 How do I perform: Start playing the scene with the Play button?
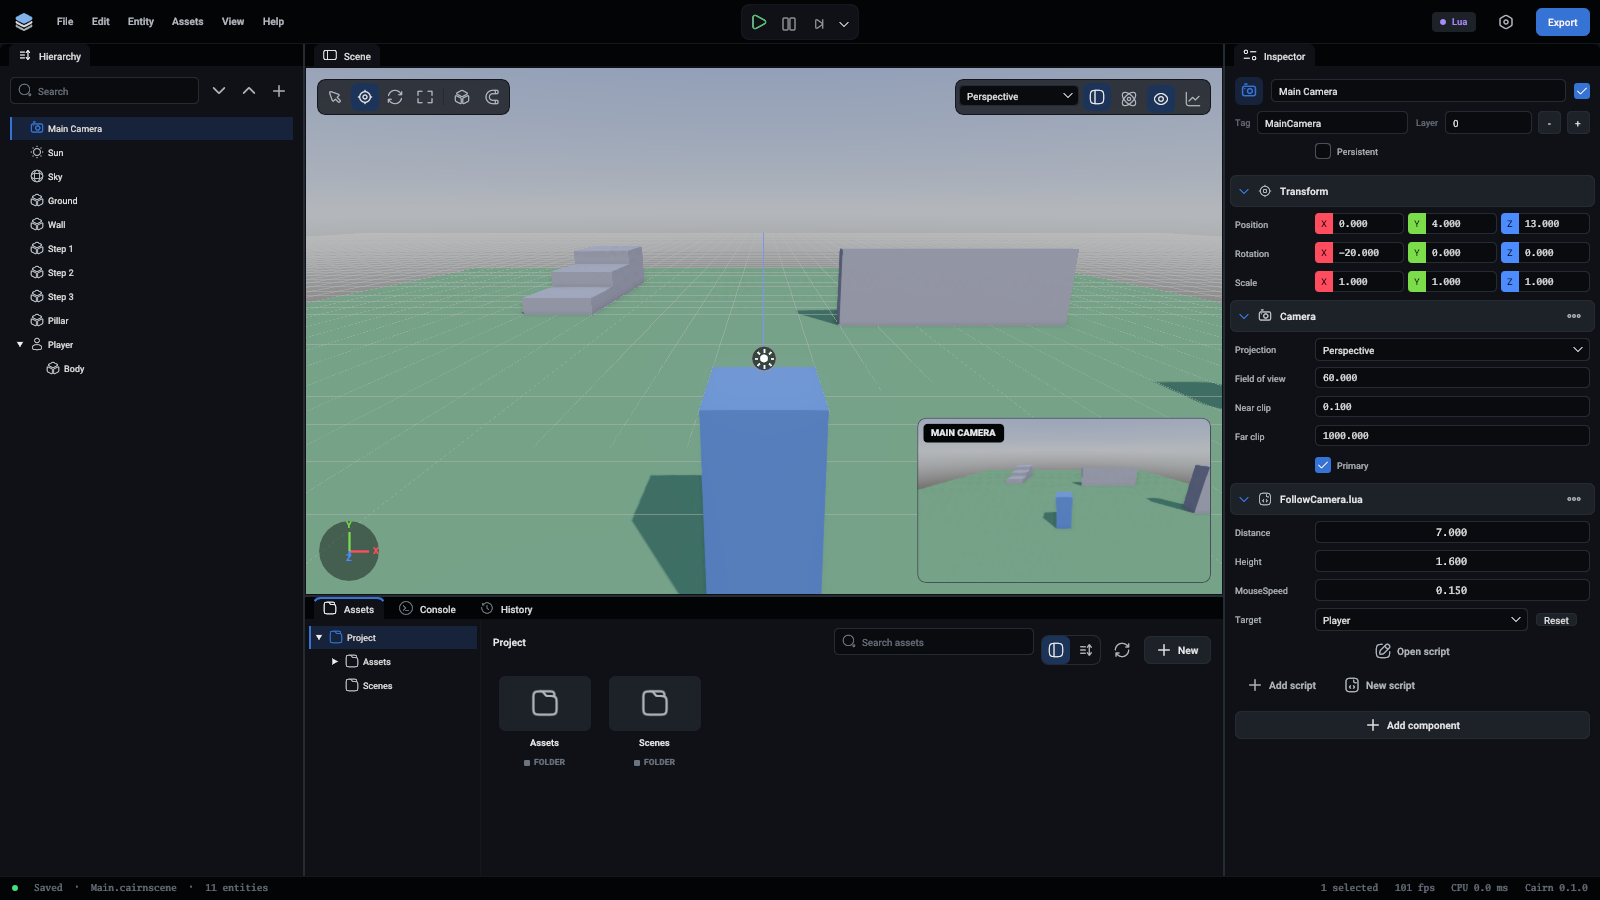[x=759, y=22]
